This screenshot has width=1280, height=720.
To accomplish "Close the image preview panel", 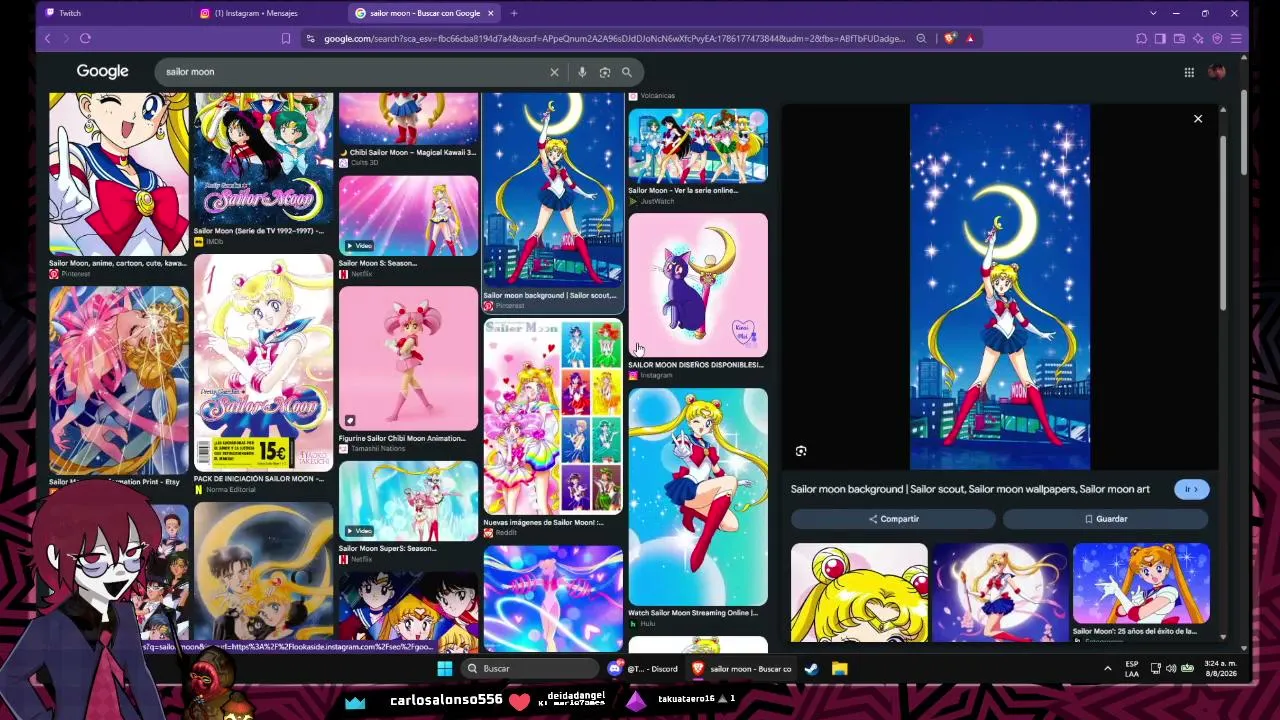I will 1198,119.
